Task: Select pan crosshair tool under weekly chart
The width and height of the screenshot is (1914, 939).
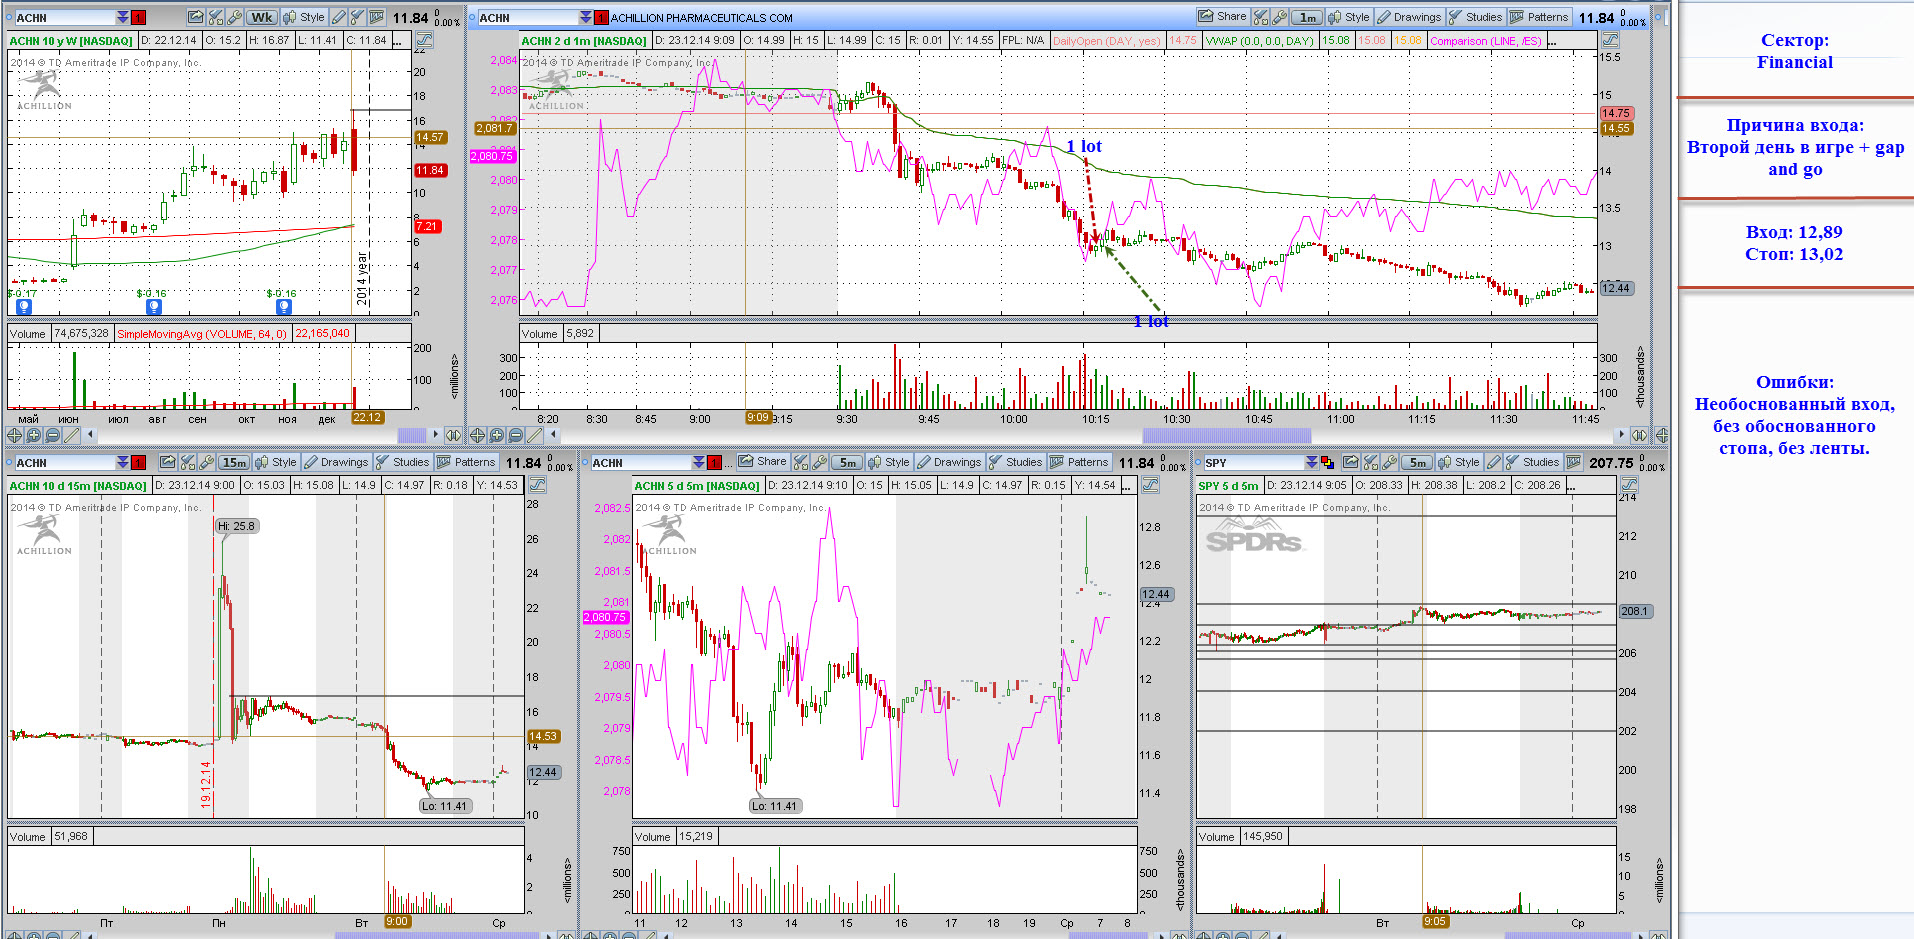Action: click(14, 435)
